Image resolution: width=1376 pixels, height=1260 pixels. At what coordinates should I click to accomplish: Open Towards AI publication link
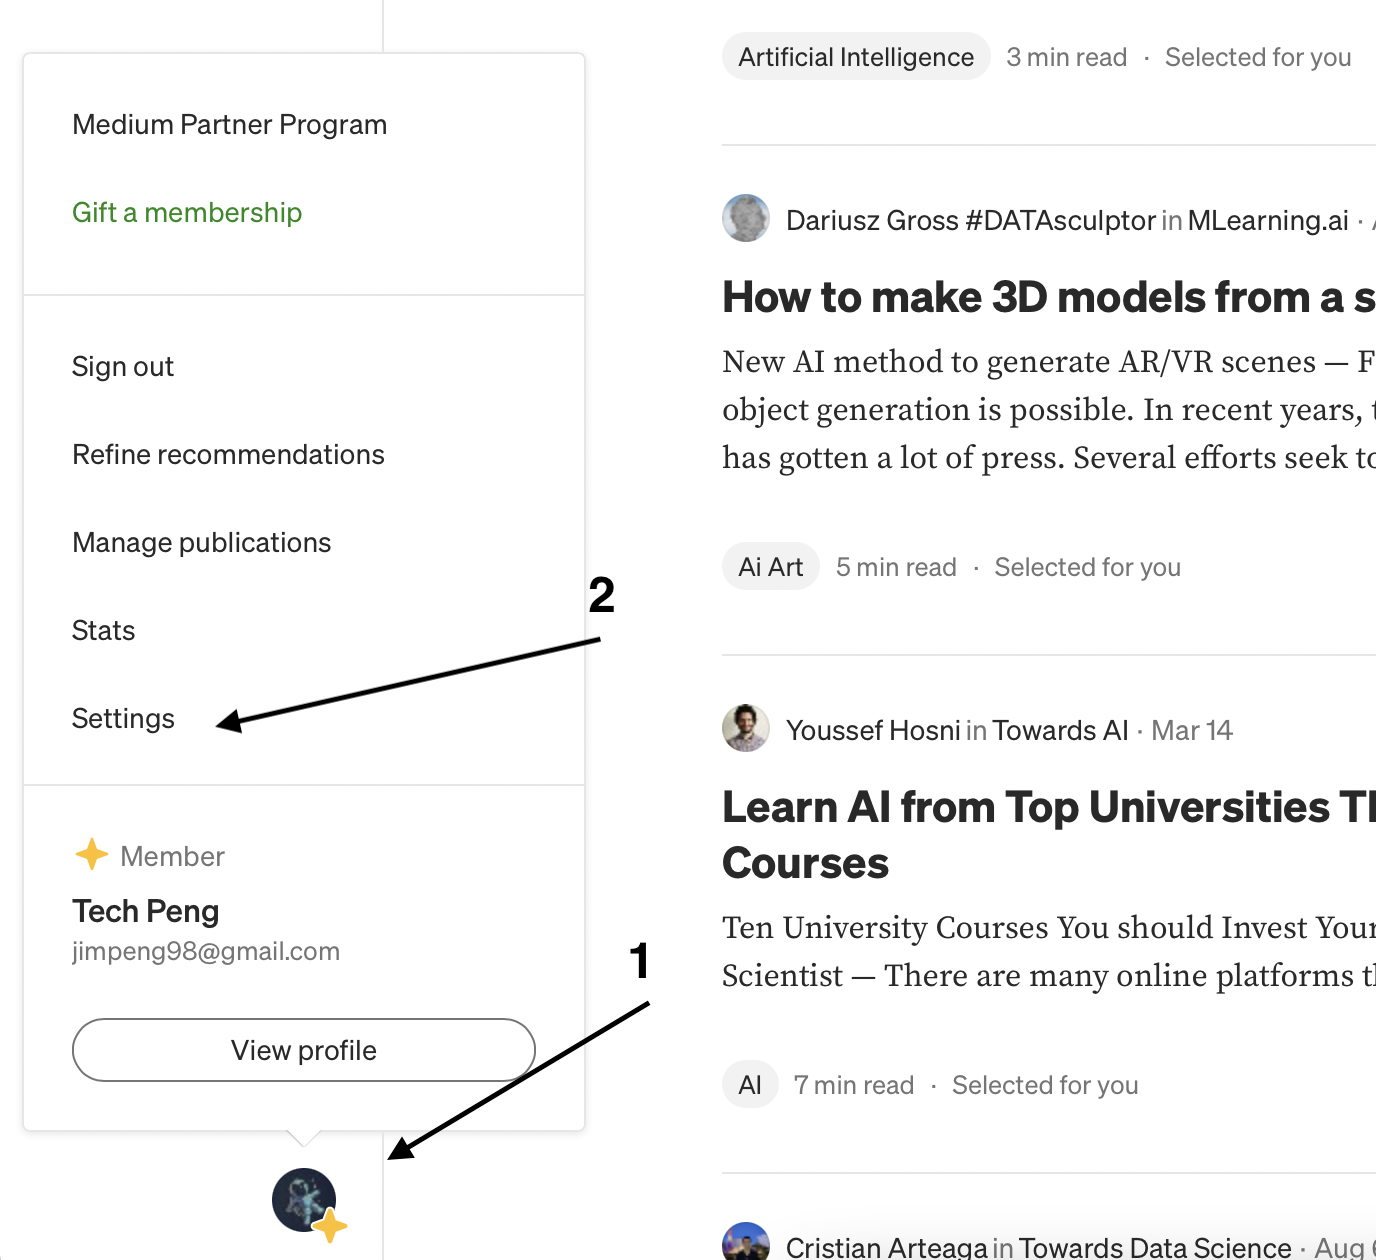[x=1060, y=730]
